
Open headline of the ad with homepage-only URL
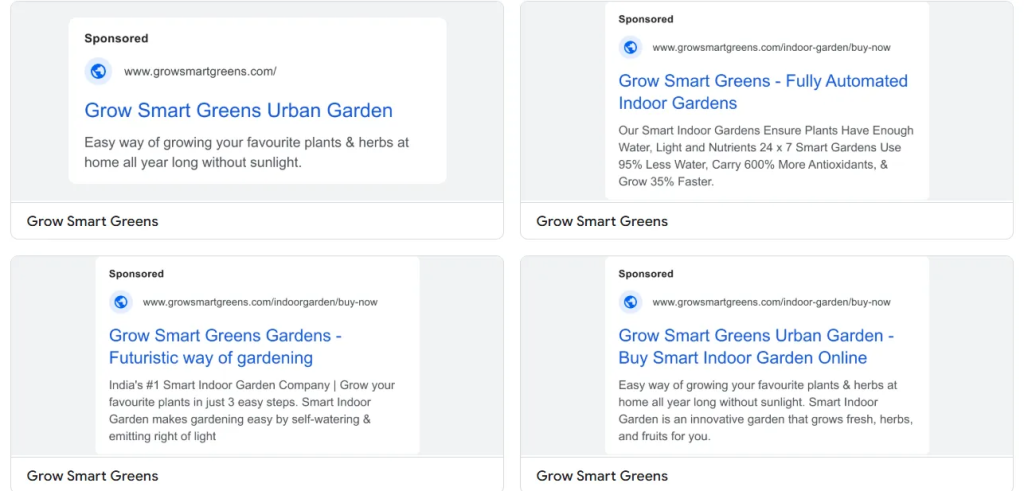[x=238, y=110]
